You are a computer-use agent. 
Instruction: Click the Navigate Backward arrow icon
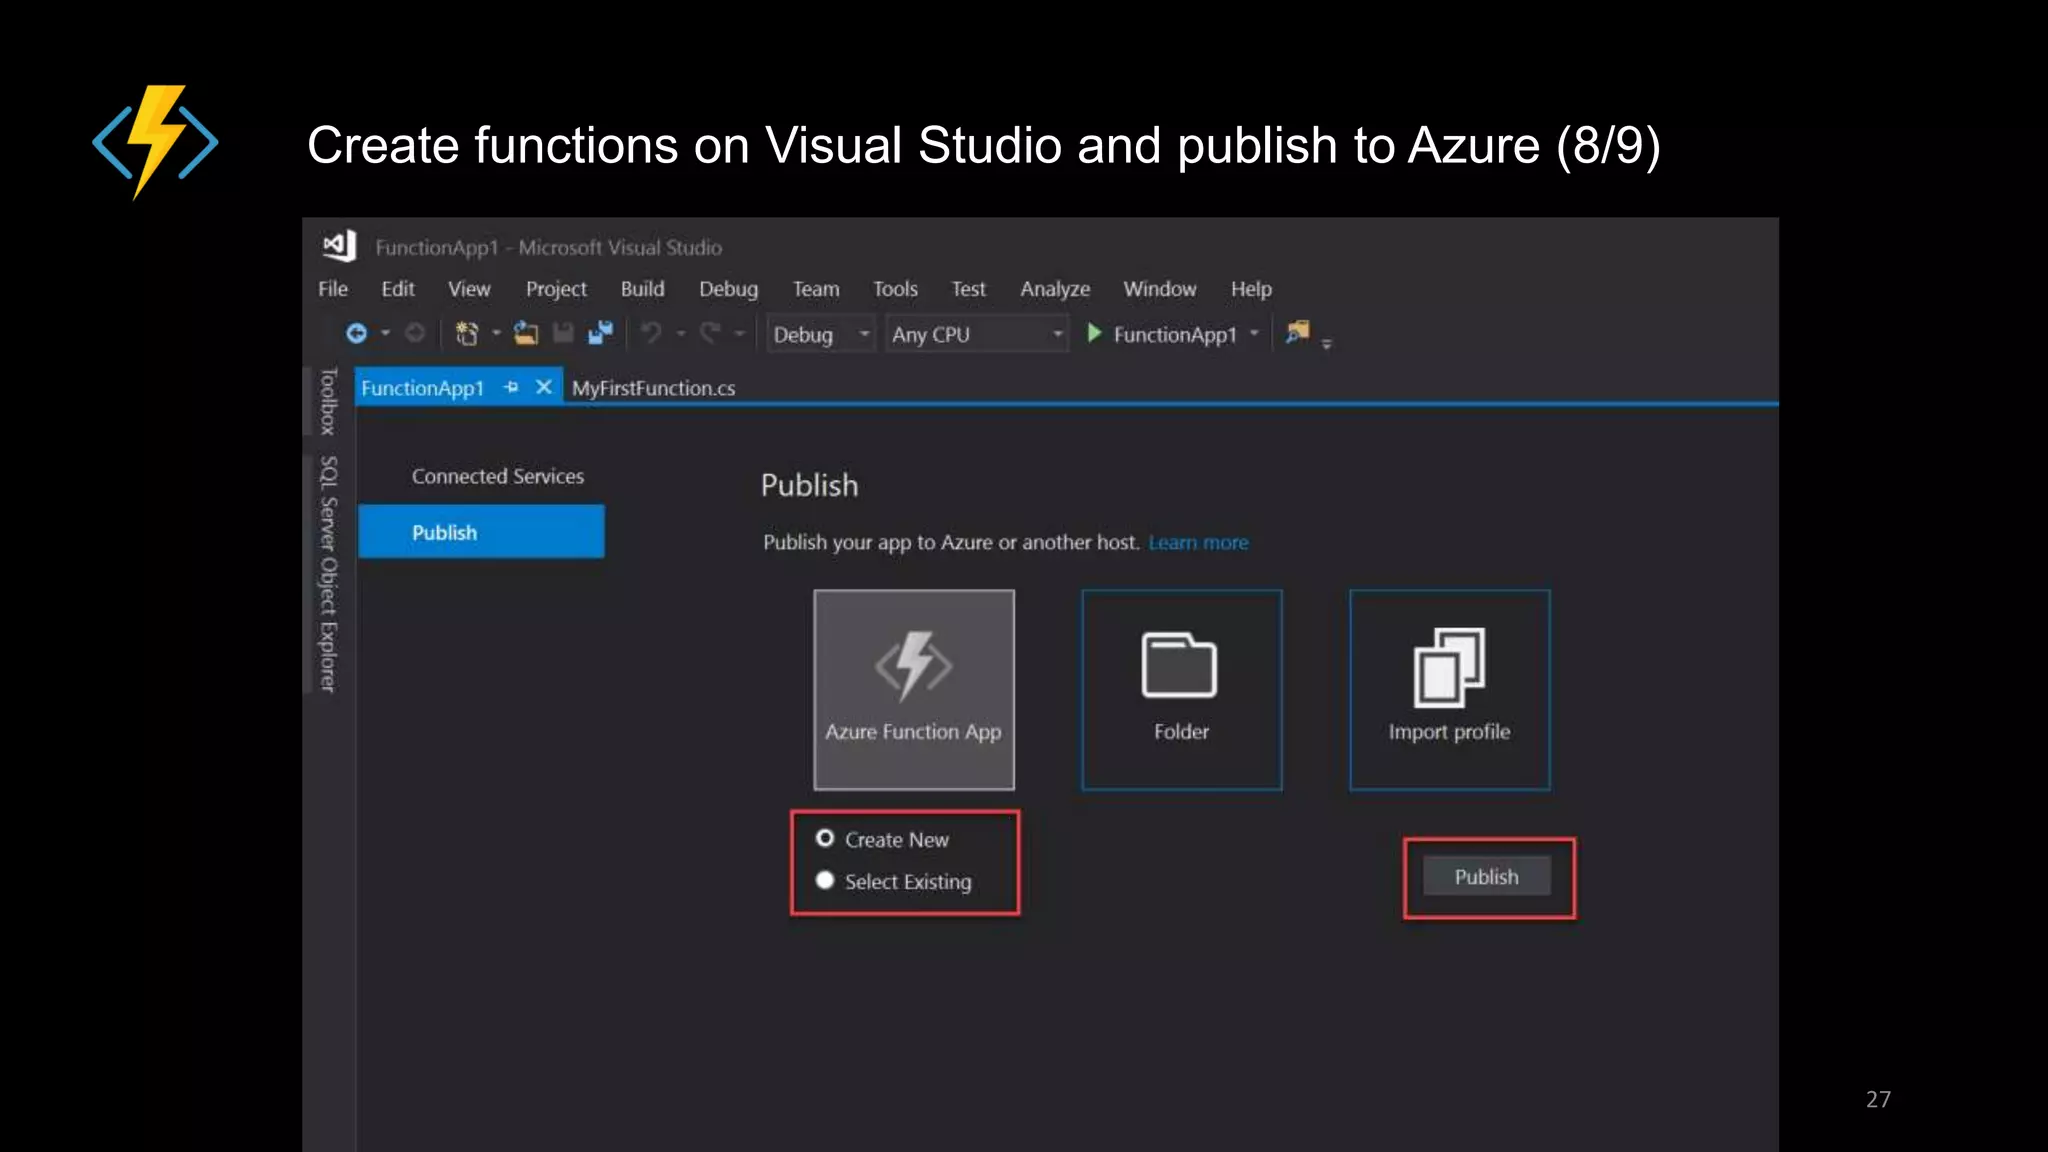click(356, 333)
